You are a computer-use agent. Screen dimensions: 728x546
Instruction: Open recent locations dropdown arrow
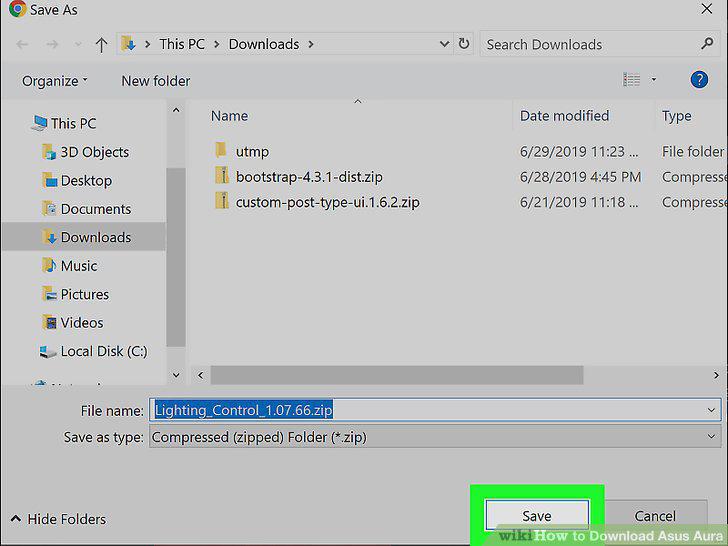click(78, 45)
